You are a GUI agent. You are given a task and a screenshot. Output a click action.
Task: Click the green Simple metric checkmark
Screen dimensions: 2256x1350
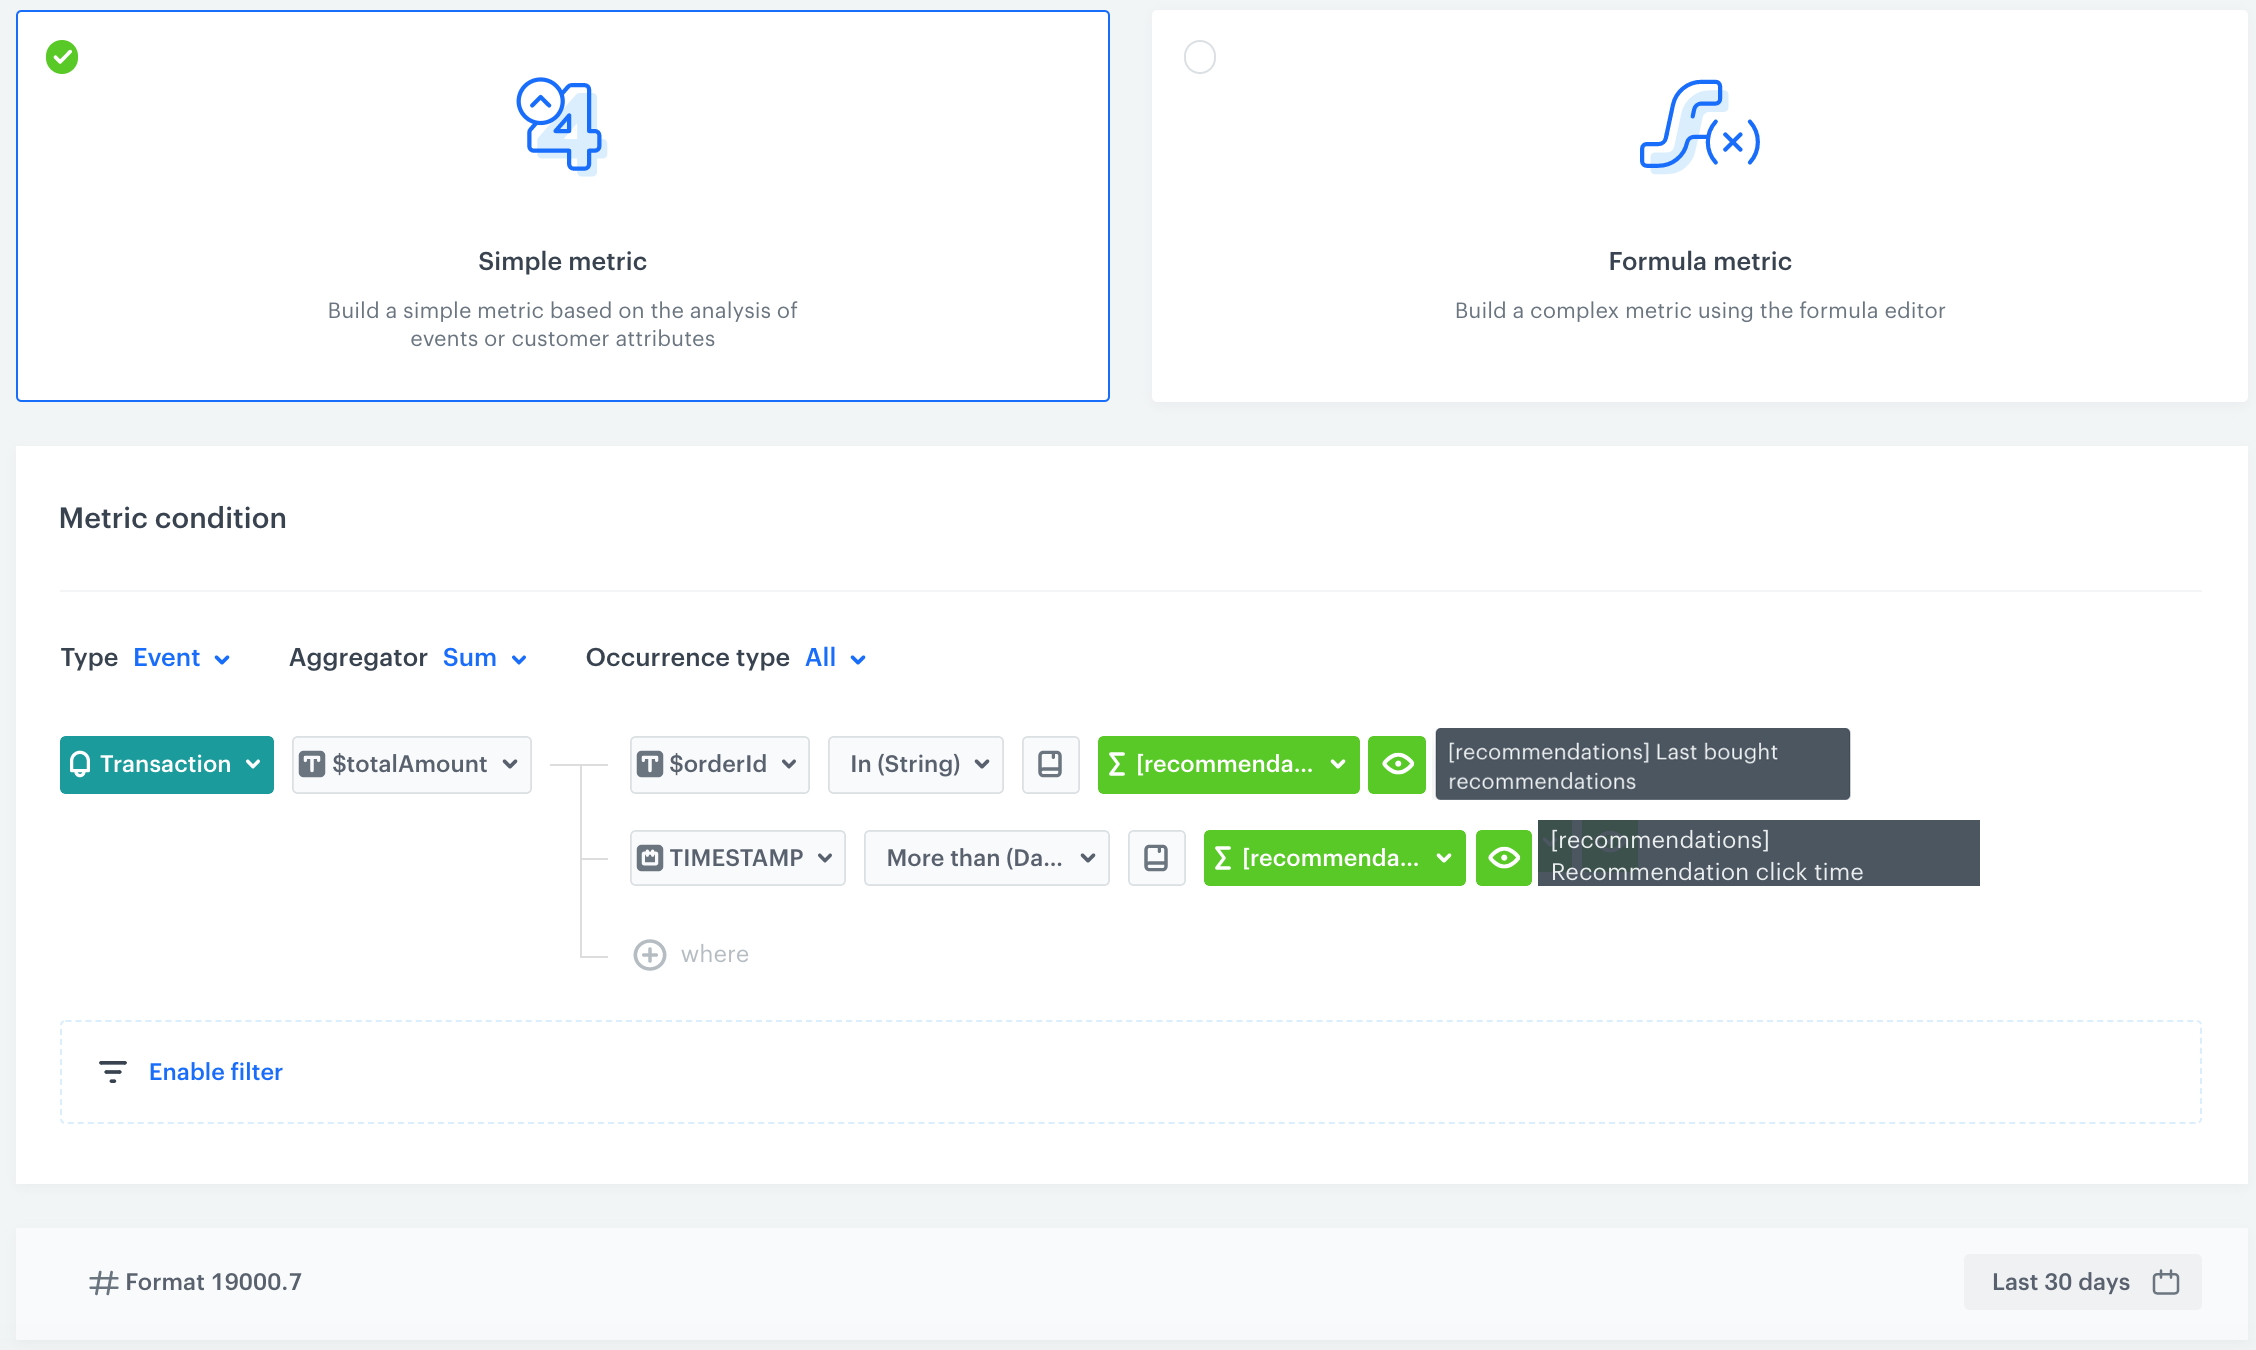point(62,57)
